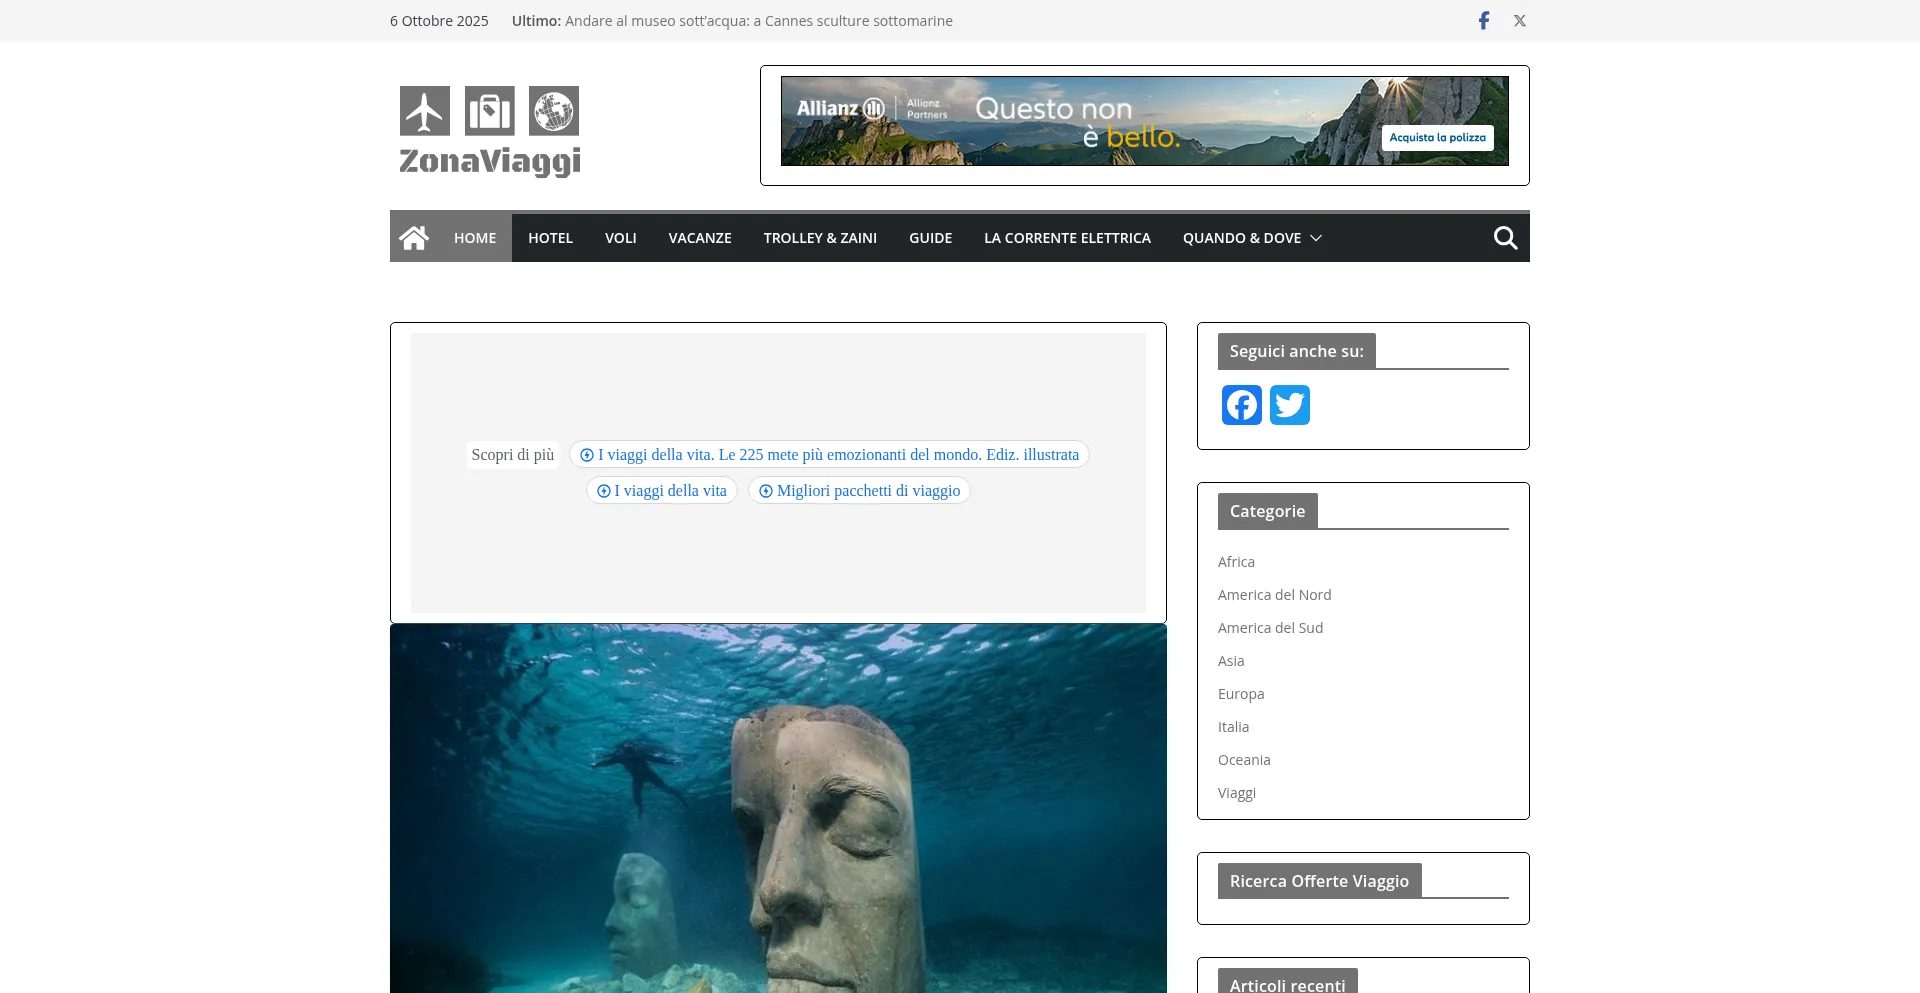
Task: Open 'I viaggi della vita' short suggestion link
Action: (662, 491)
